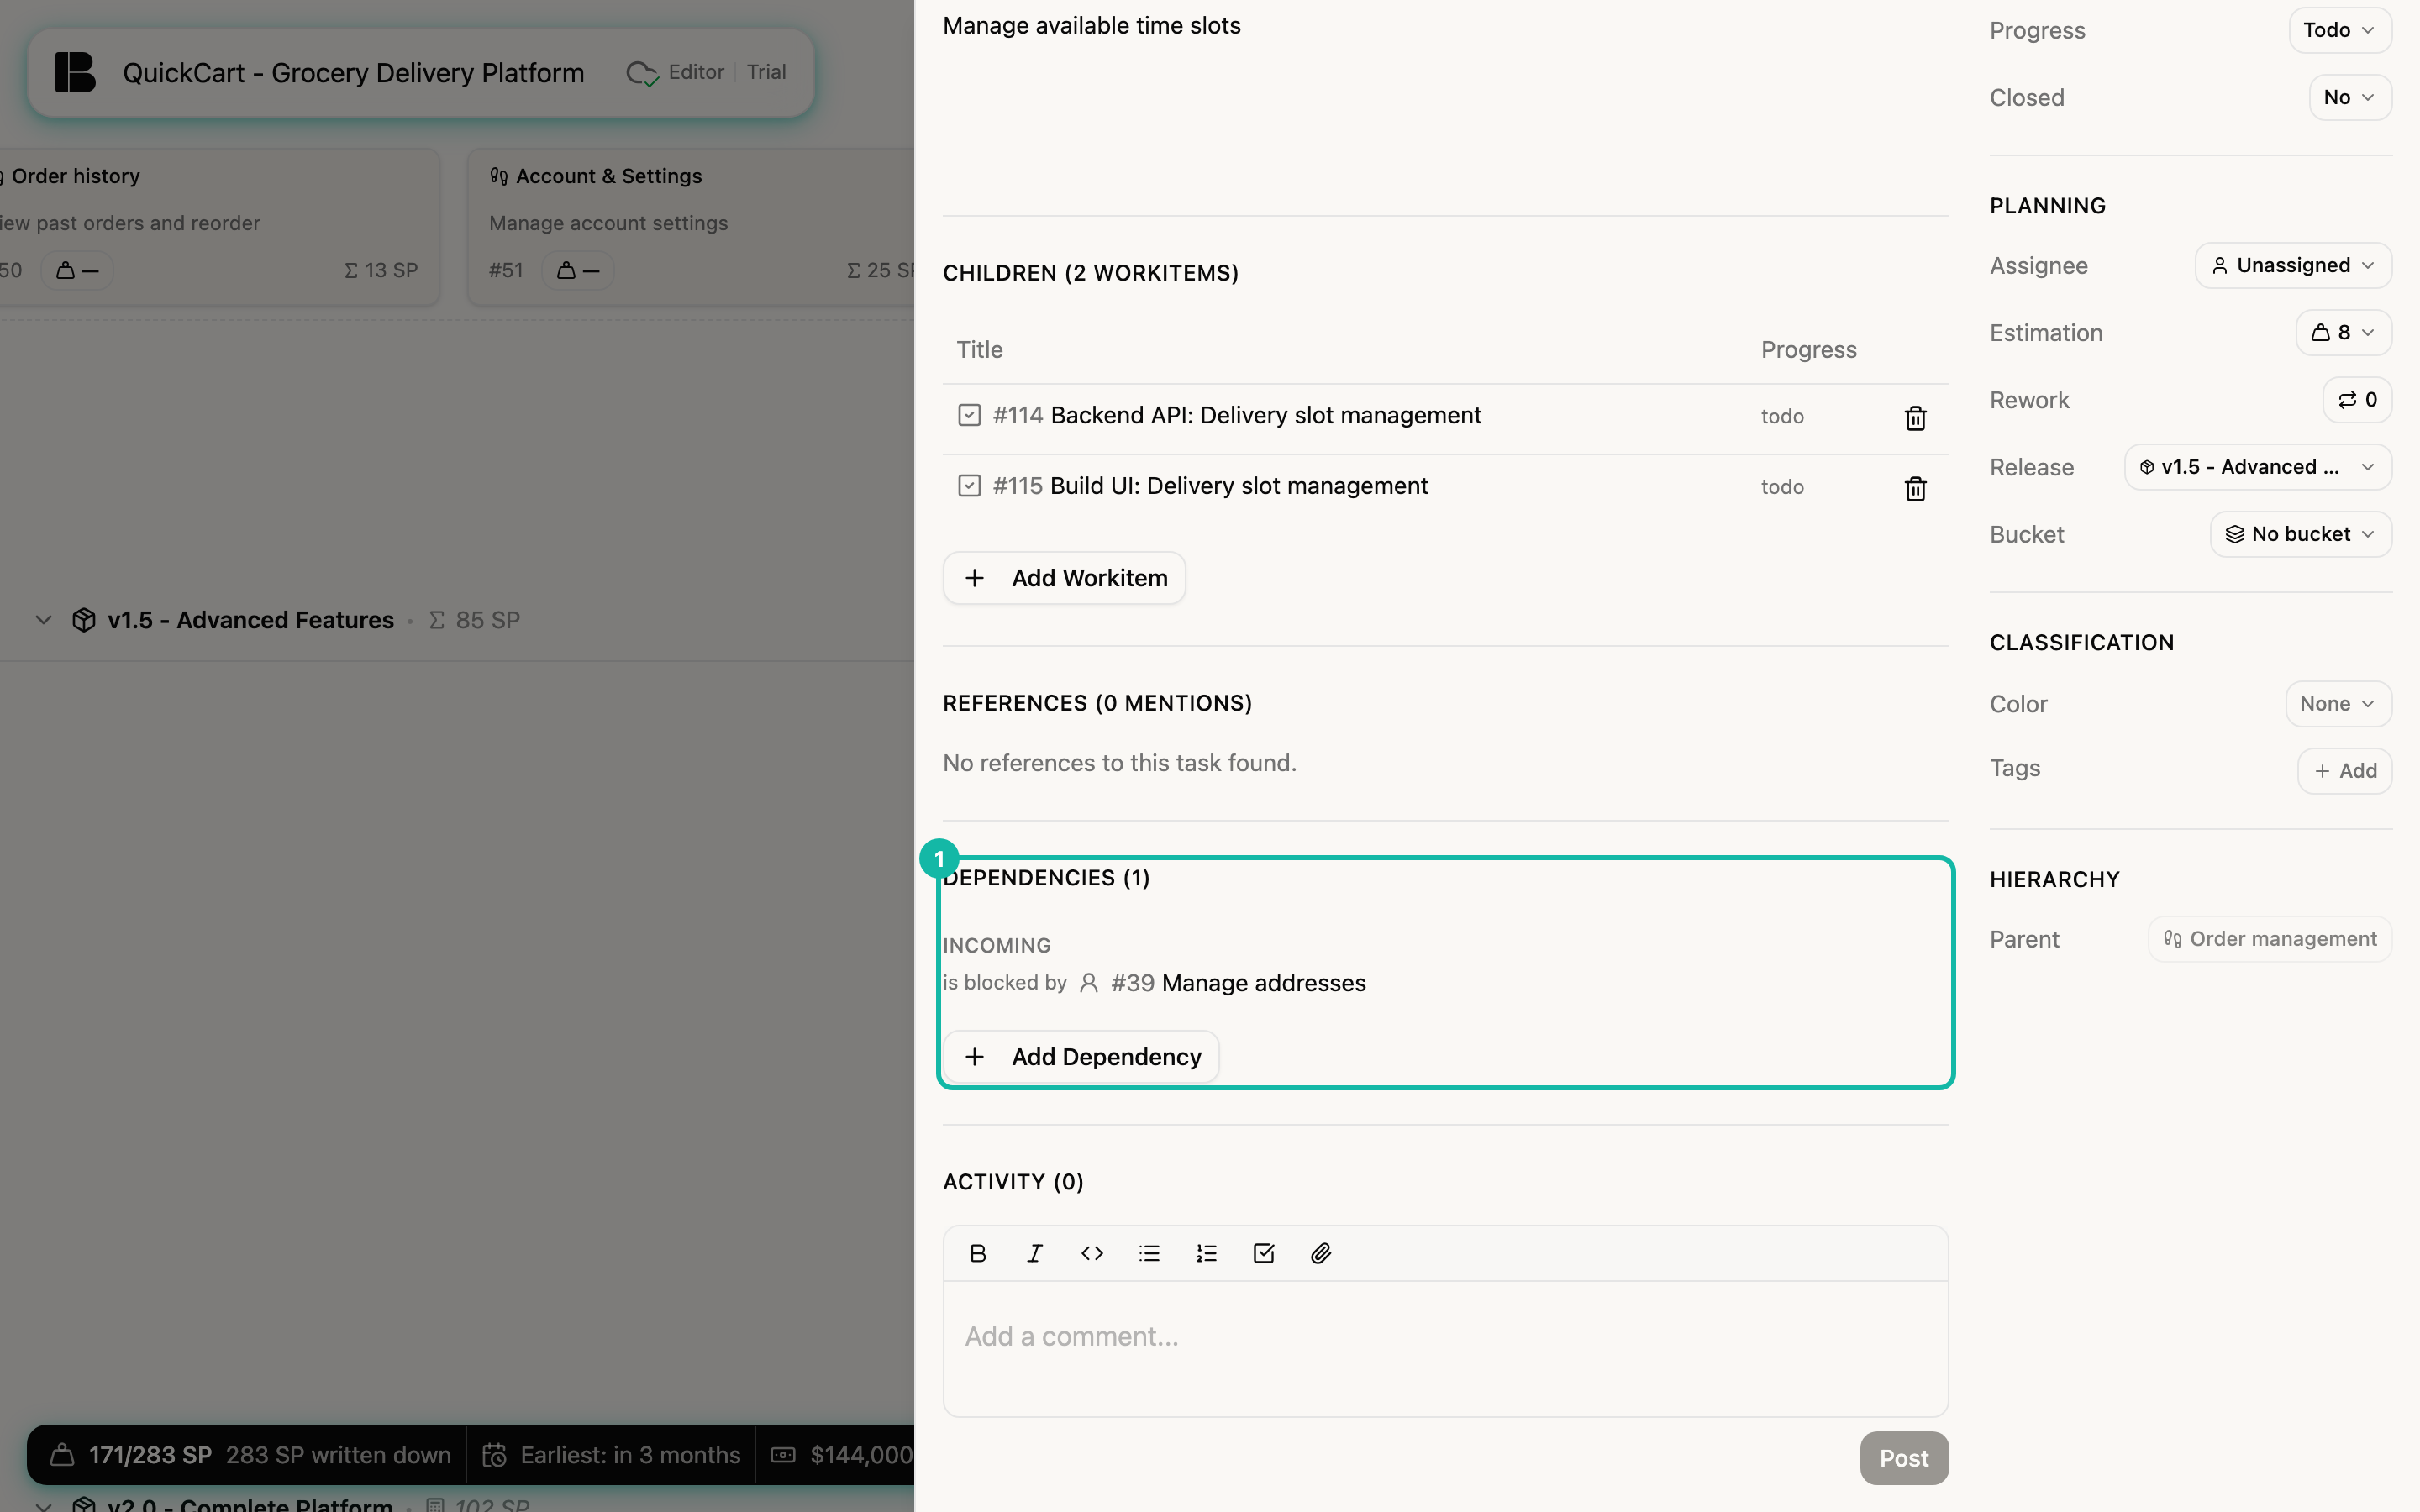Insert a bullet list in the comment
Image resolution: width=2420 pixels, height=1512 pixels.
pos(1149,1253)
